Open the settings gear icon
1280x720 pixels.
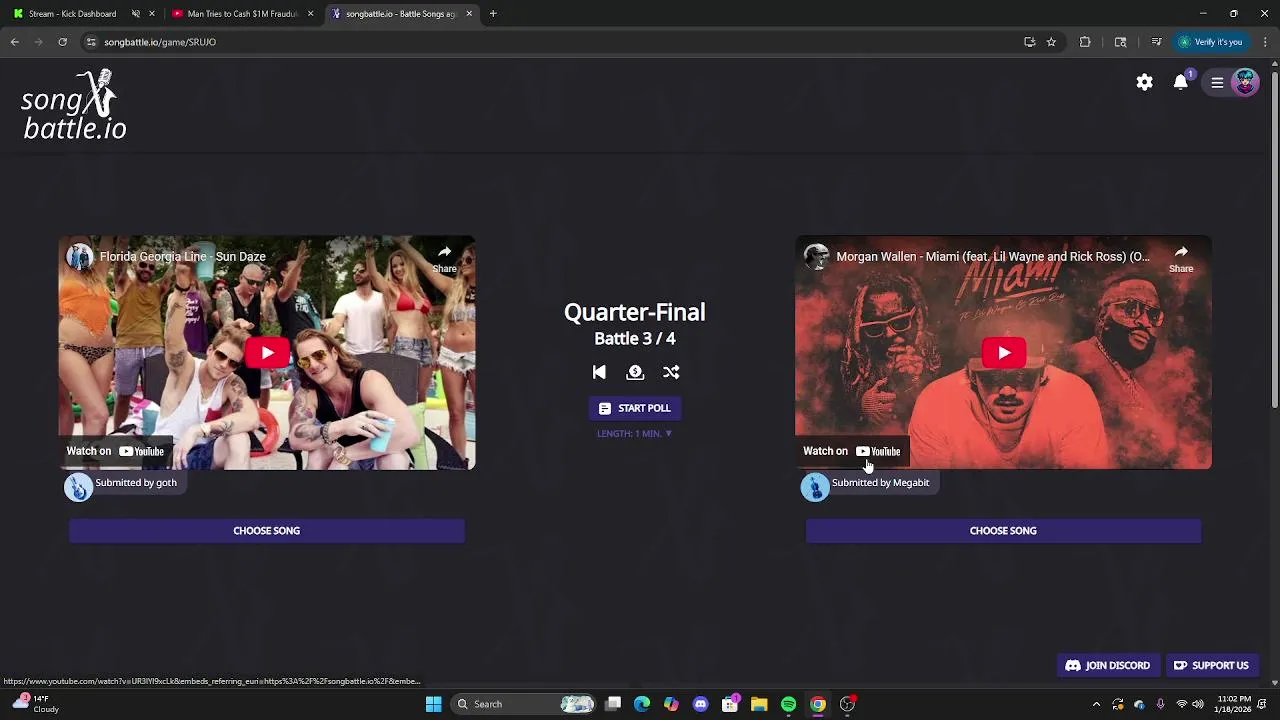pyautogui.click(x=1144, y=82)
